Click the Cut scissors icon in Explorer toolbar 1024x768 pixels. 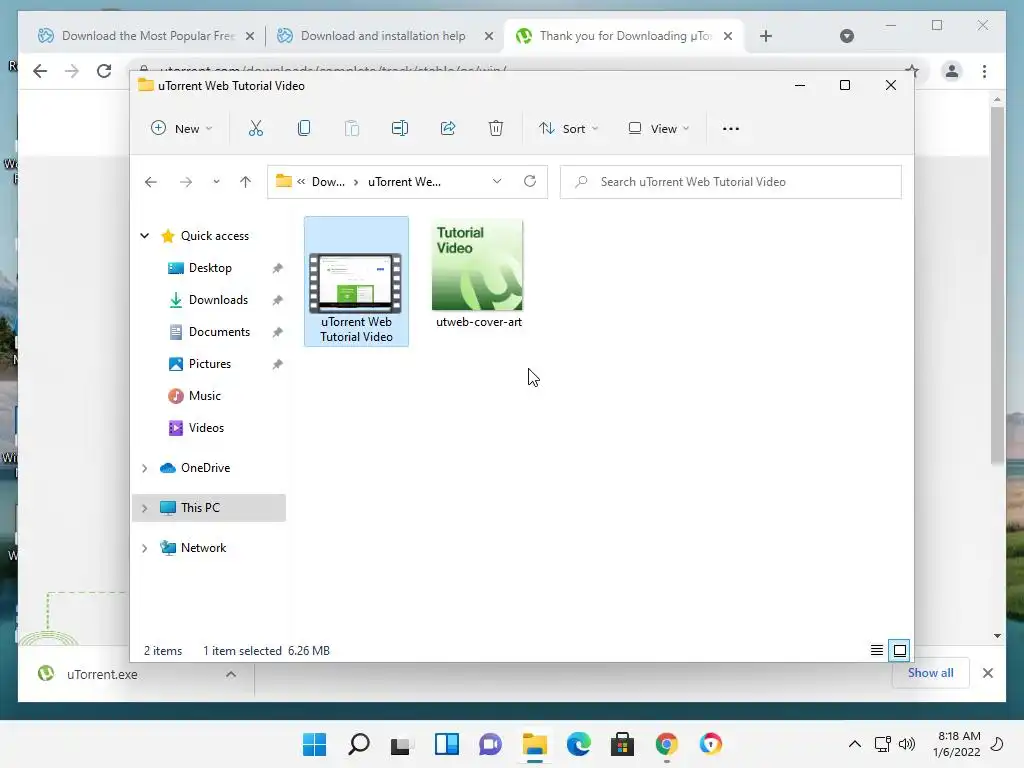pyautogui.click(x=255, y=129)
